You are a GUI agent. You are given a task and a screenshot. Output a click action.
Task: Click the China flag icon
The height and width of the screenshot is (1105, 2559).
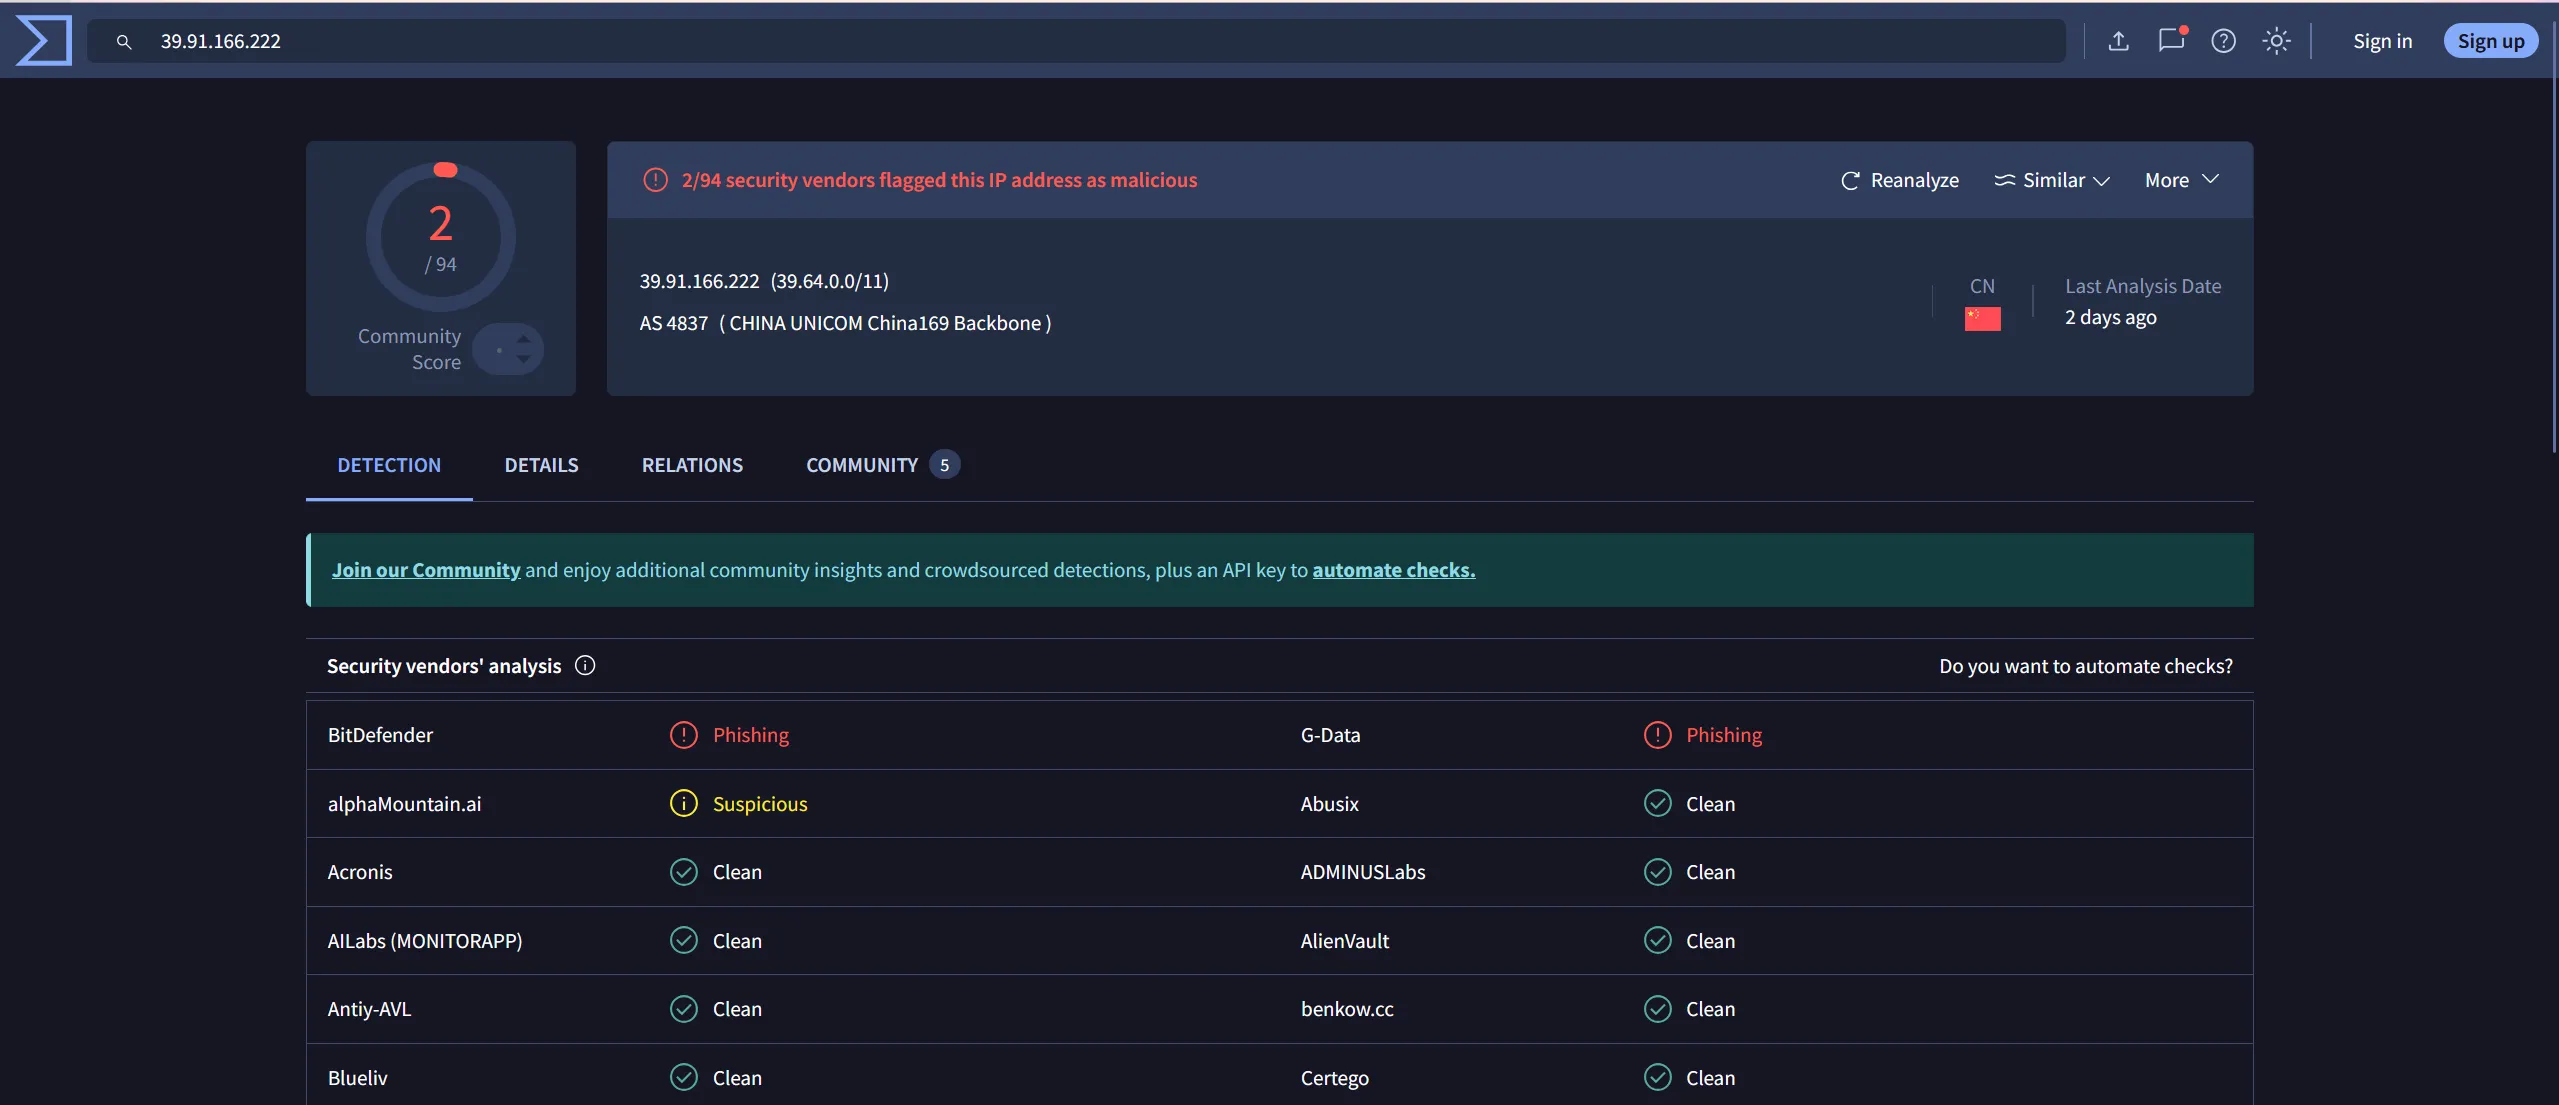tap(1982, 319)
